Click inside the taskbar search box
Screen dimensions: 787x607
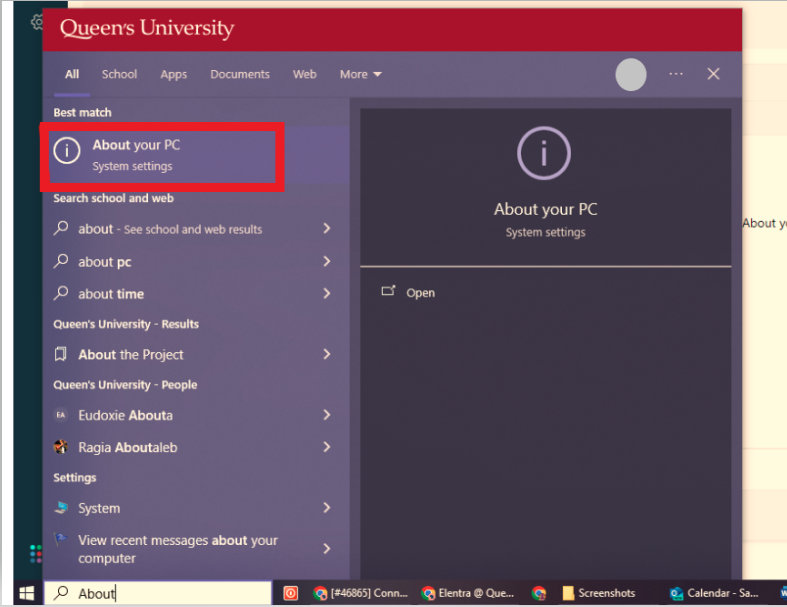pos(158,593)
